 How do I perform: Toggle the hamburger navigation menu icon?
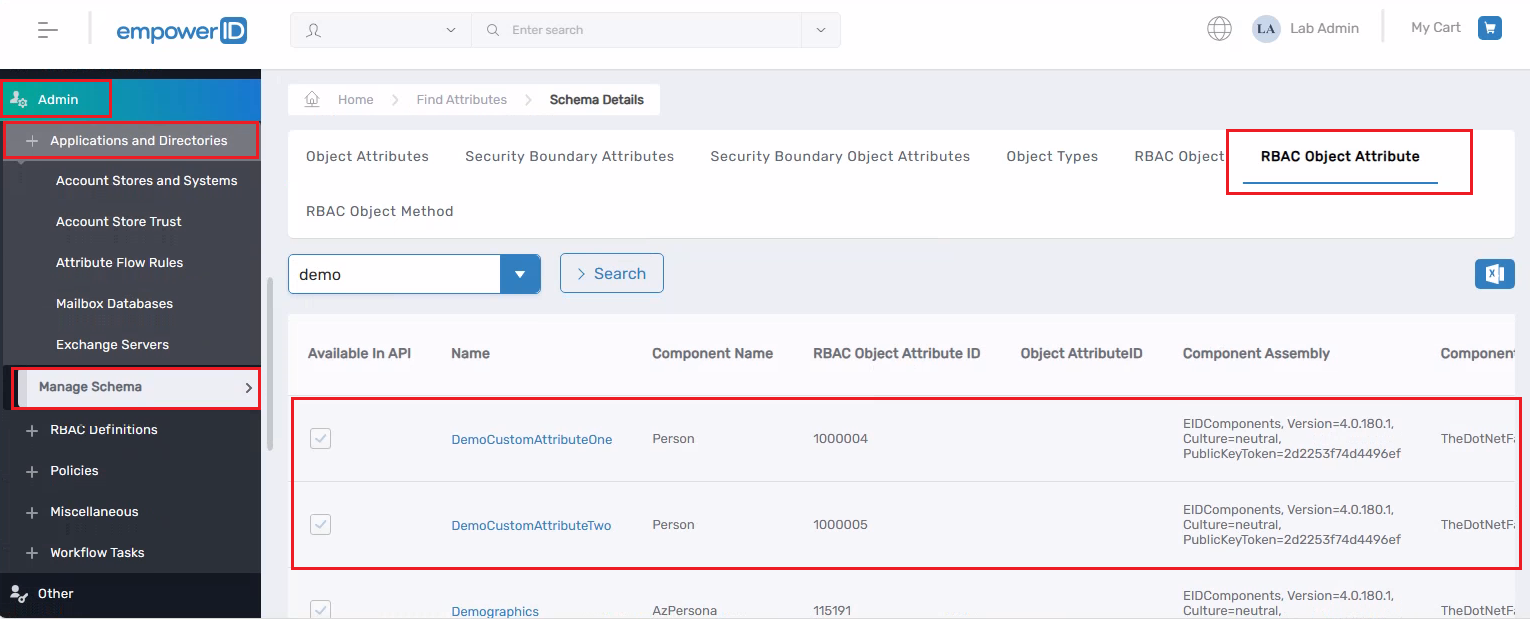coord(48,30)
